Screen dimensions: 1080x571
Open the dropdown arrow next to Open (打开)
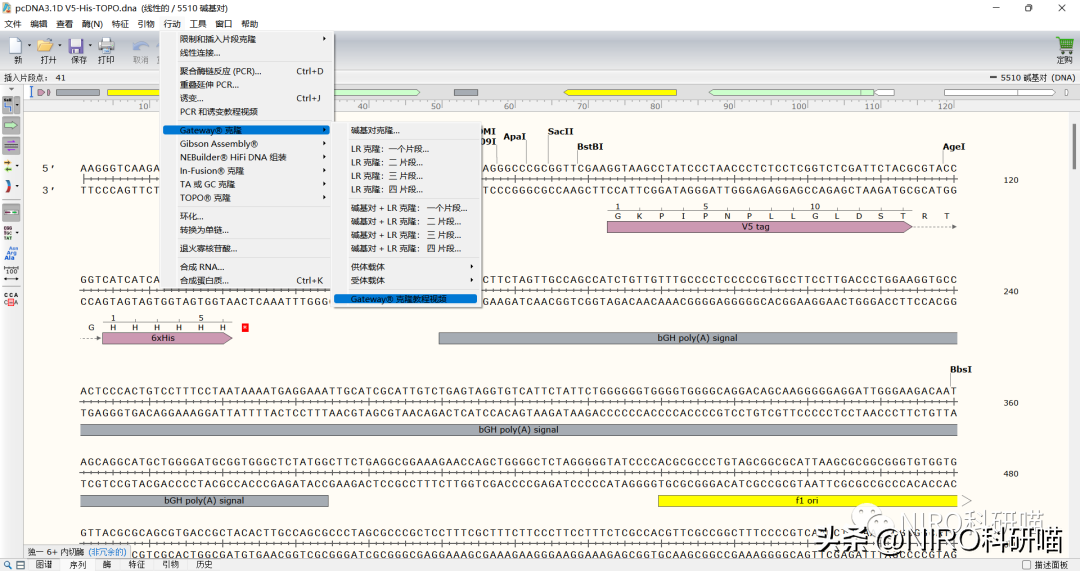tap(60, 46)
